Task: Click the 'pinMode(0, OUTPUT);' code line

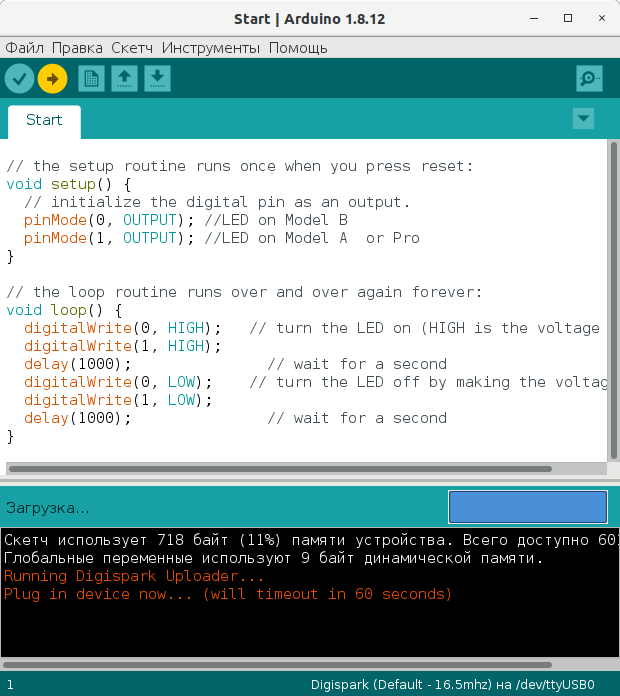Action: [109, 220]
